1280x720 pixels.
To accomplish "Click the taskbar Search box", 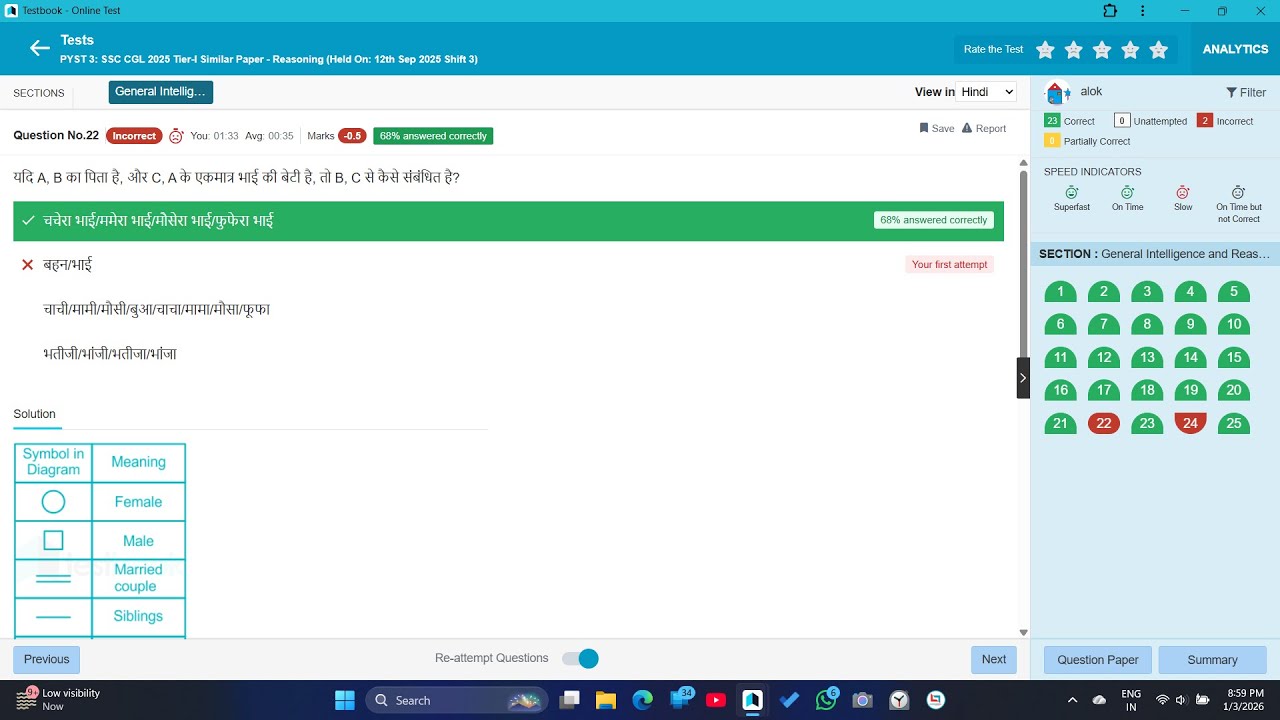I will [456, 700].
